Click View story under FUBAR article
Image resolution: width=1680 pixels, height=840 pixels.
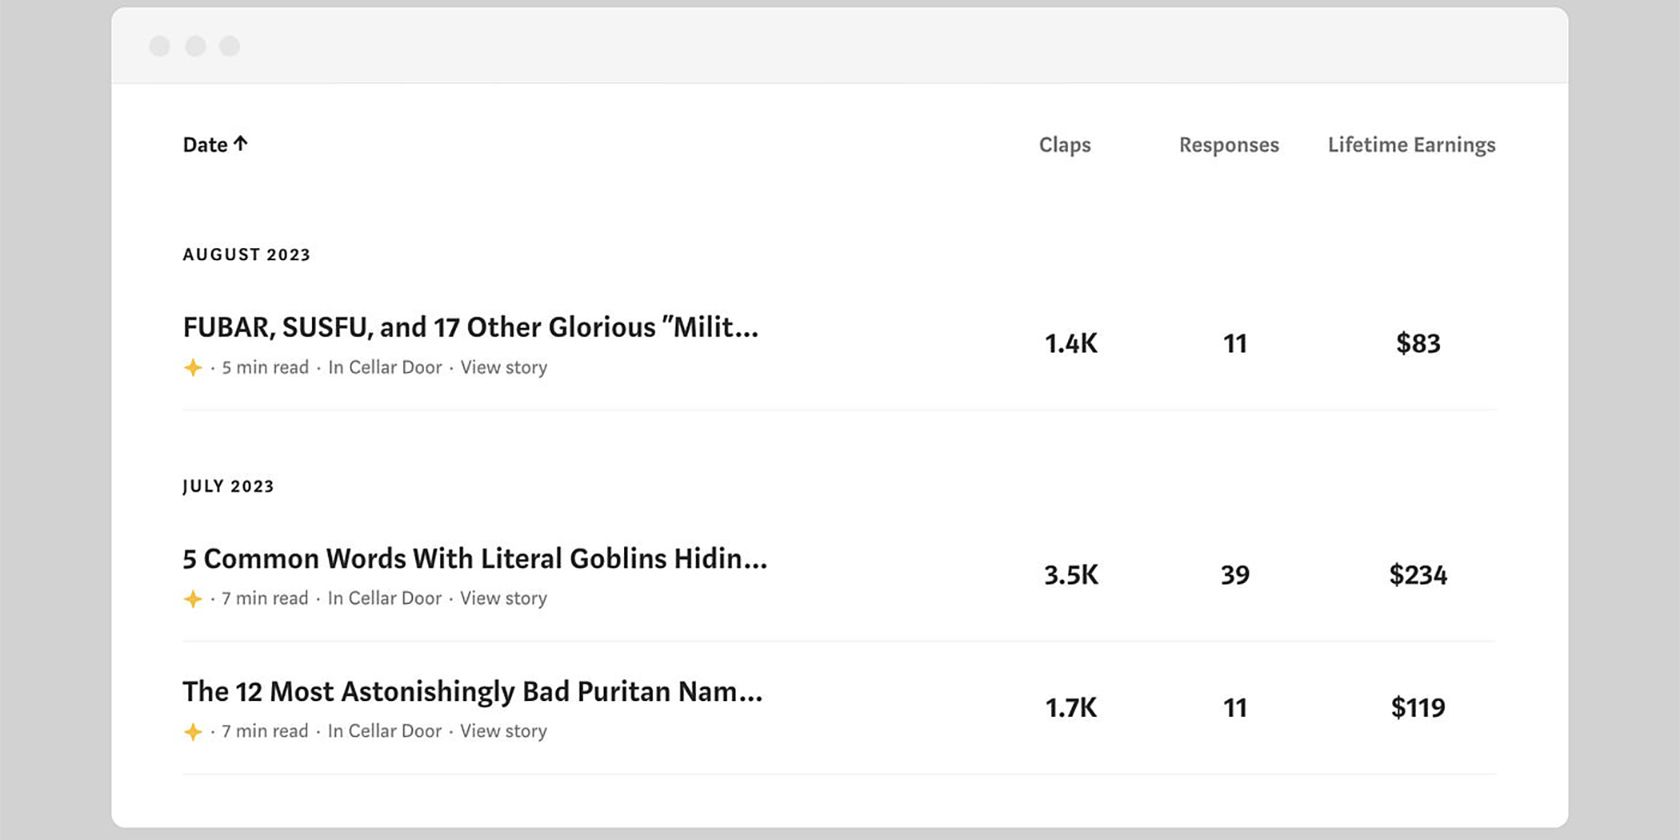503,368
